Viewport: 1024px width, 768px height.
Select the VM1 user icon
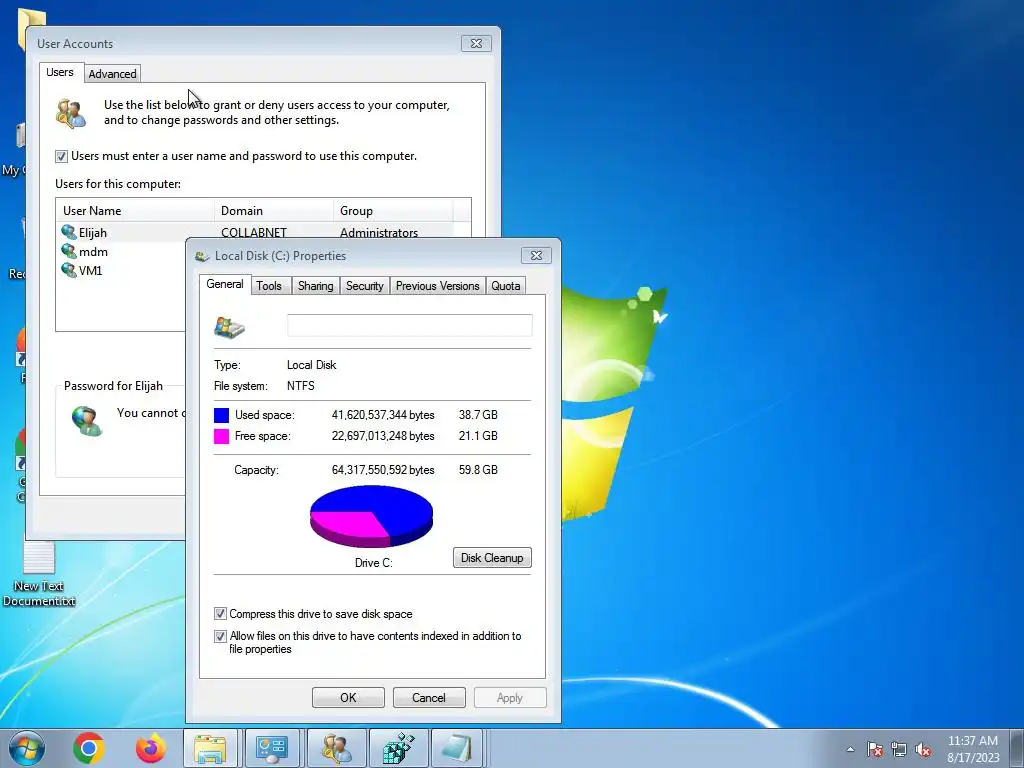(69, 270)
